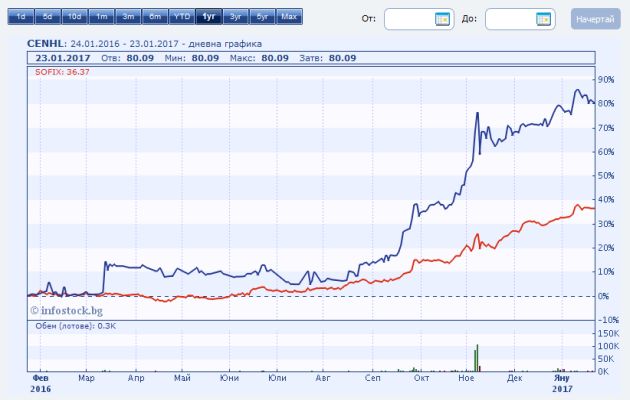Show the Max range chart

(289, 17)
